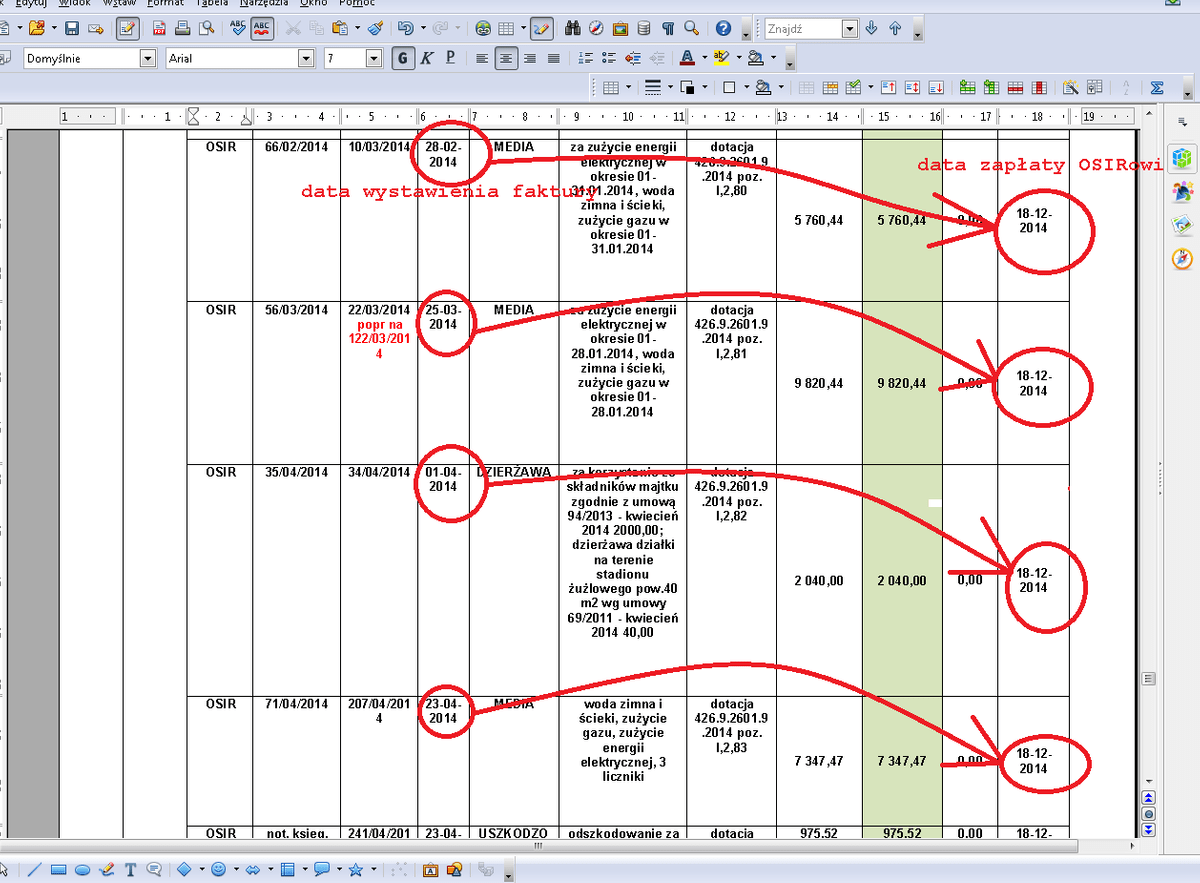The height and width of the screenshot is (883, 1200).
Task: Select the Text box tool
Action: (130, 869)
